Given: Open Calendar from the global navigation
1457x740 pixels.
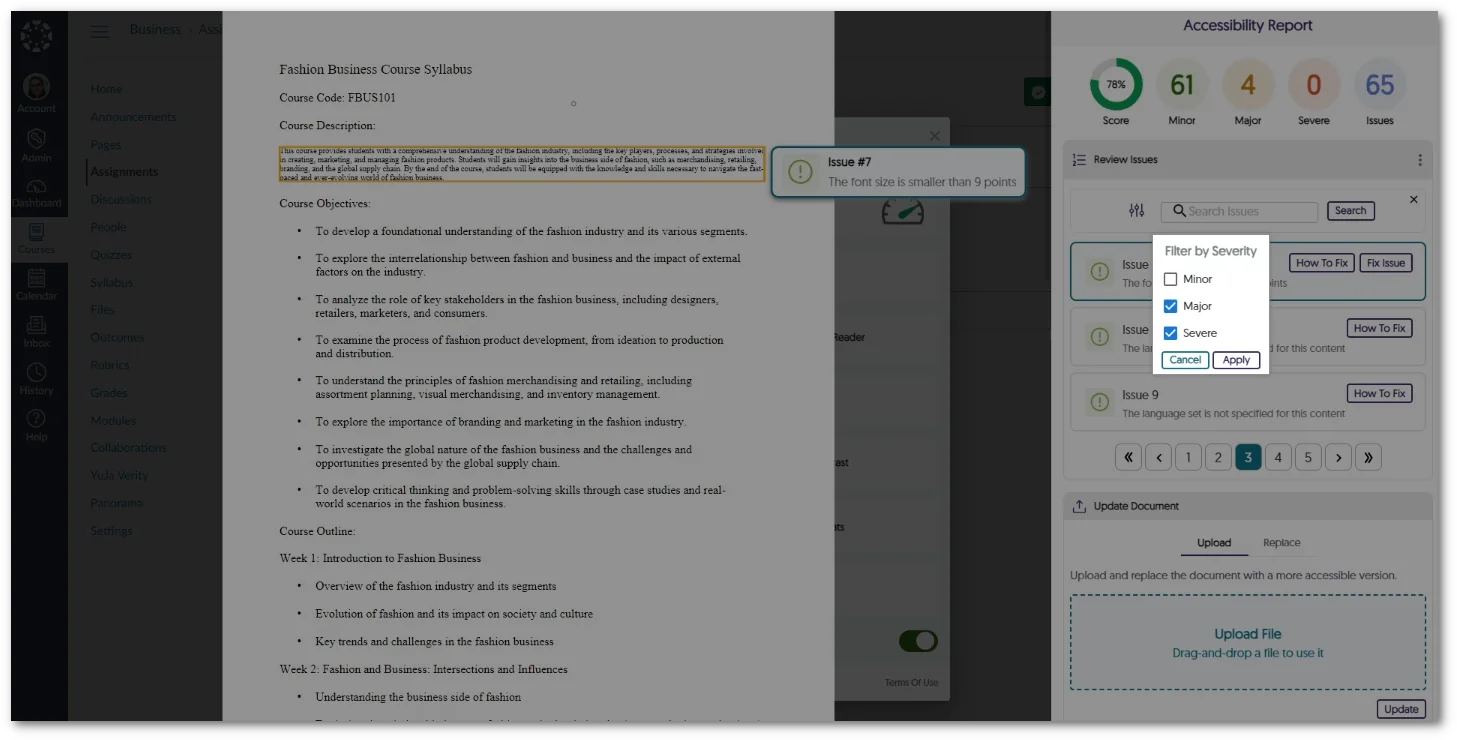Looking at the screenshot, I should click(37, 278).
